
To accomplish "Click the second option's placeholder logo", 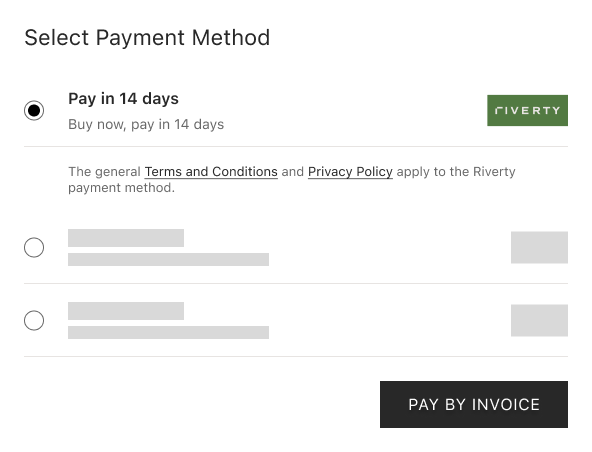I will (x=539, y=247).
